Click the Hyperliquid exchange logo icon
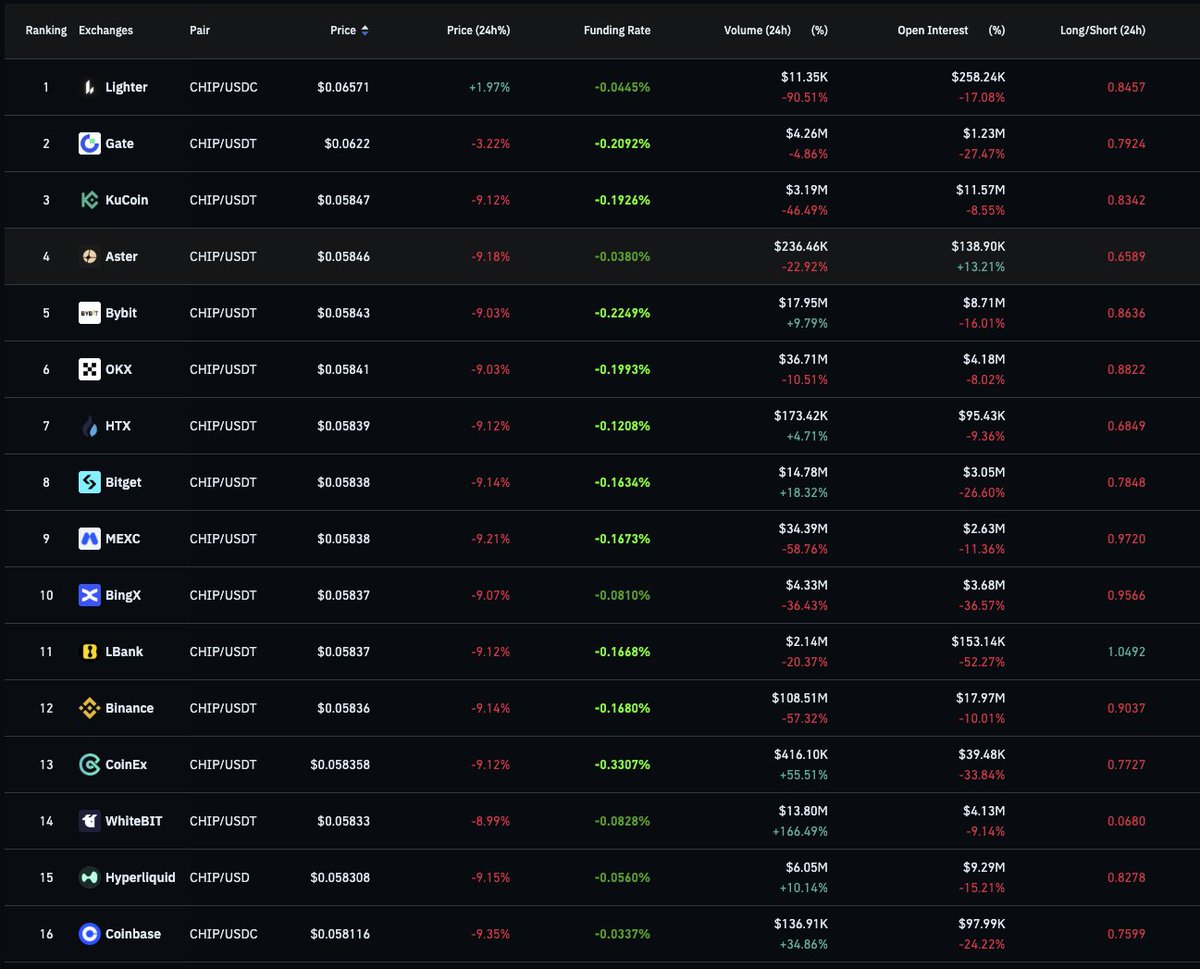1200x969 pixels. 89,878
